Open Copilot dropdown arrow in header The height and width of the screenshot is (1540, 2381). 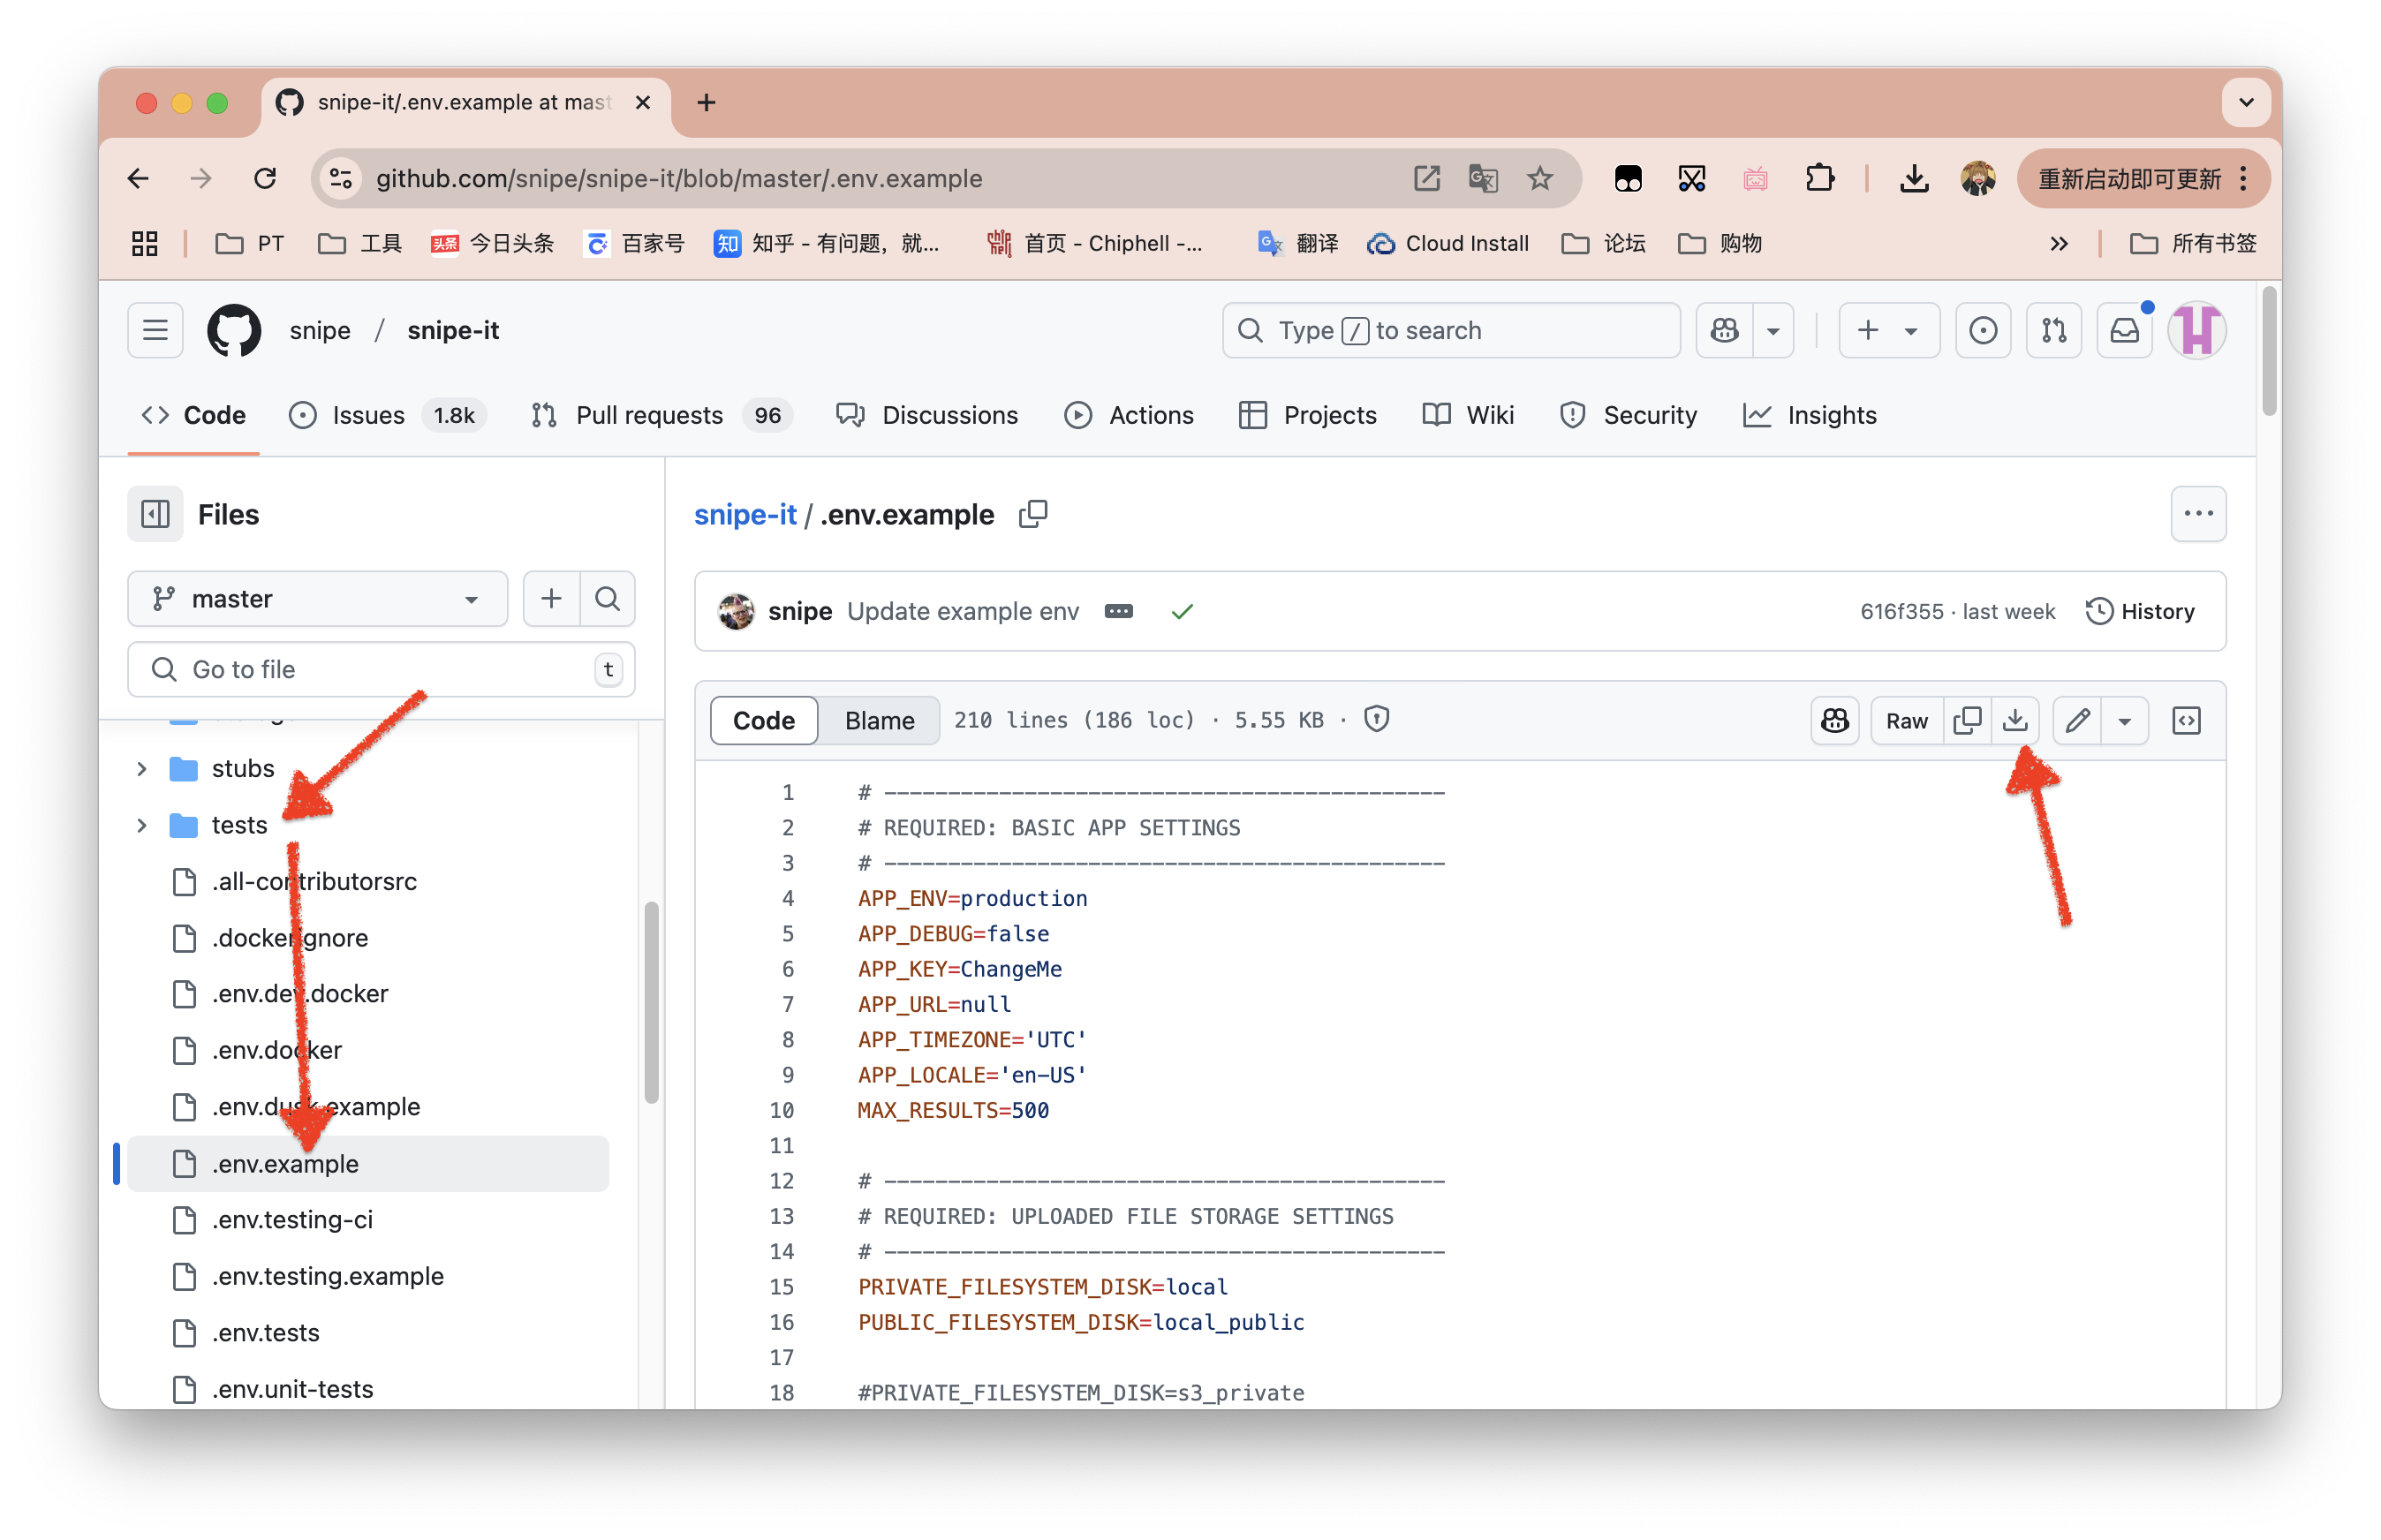pyautogui.click(x=1772, y=330)
